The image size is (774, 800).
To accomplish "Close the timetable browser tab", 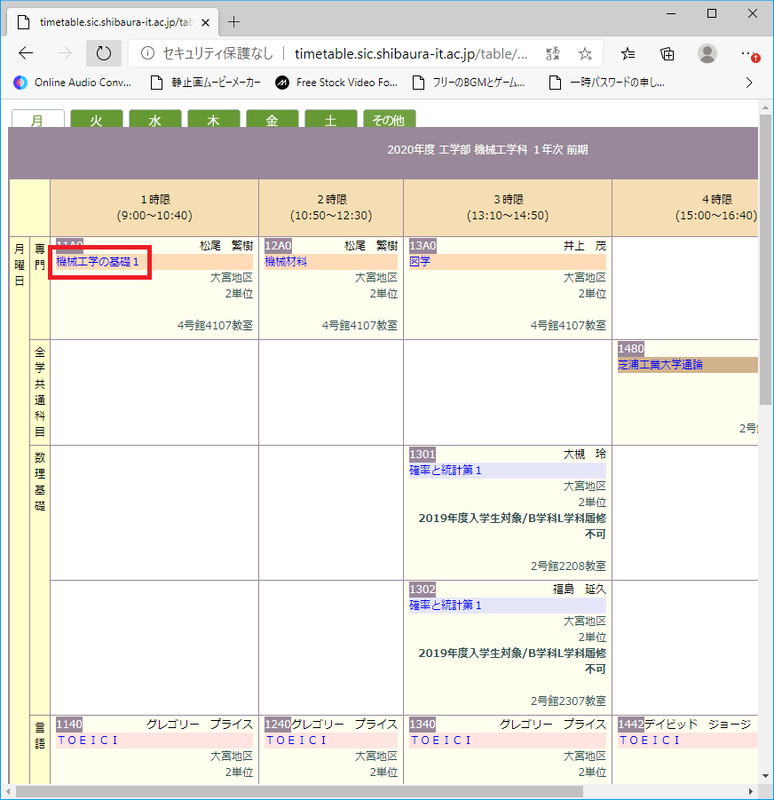I will [x=205, y=21].
